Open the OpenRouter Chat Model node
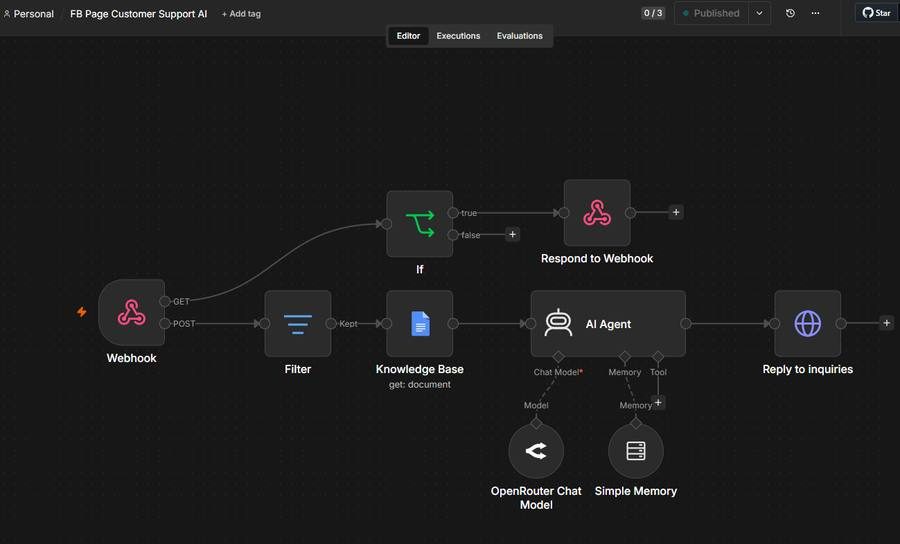The width and height of the screenshot is (900, 544). [x=536, y=451]
